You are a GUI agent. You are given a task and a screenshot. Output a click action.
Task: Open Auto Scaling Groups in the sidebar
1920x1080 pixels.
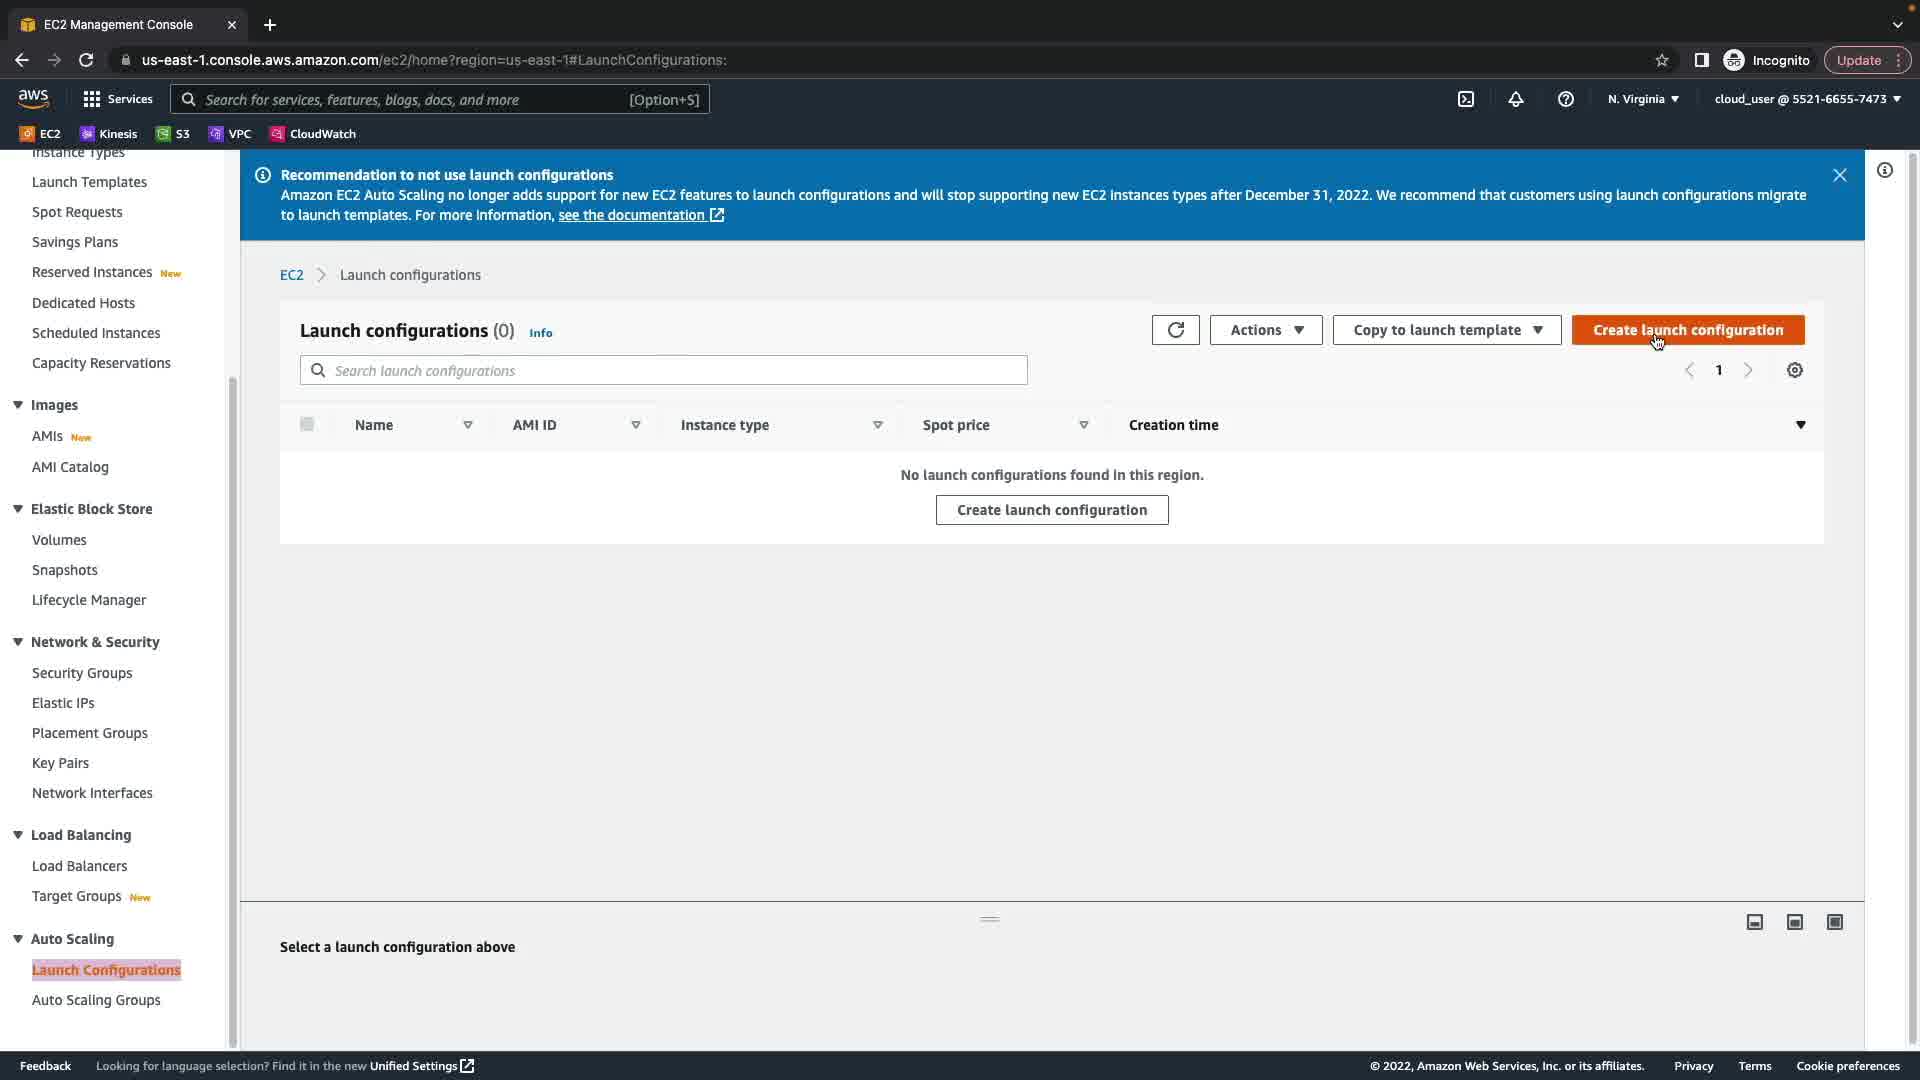(96, 1000)
